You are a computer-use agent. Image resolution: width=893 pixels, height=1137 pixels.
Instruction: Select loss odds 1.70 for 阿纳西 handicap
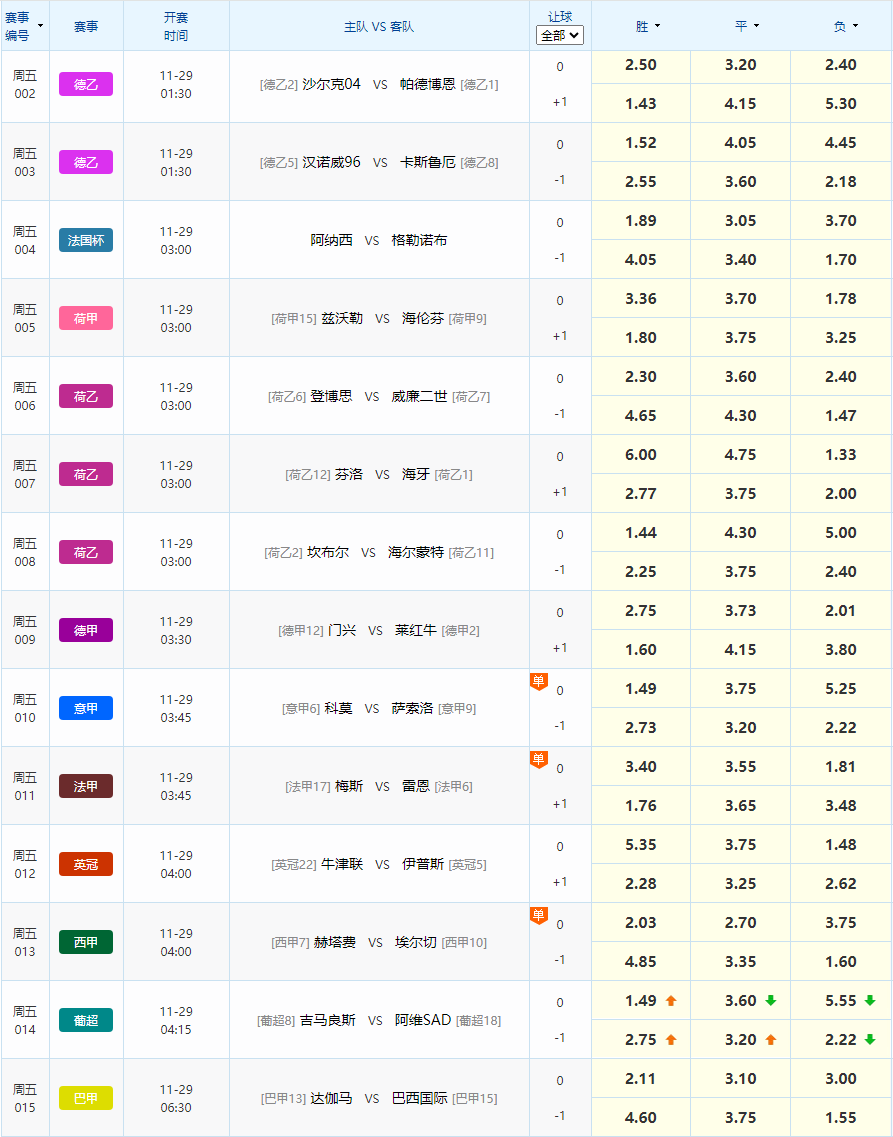[841, 260]
